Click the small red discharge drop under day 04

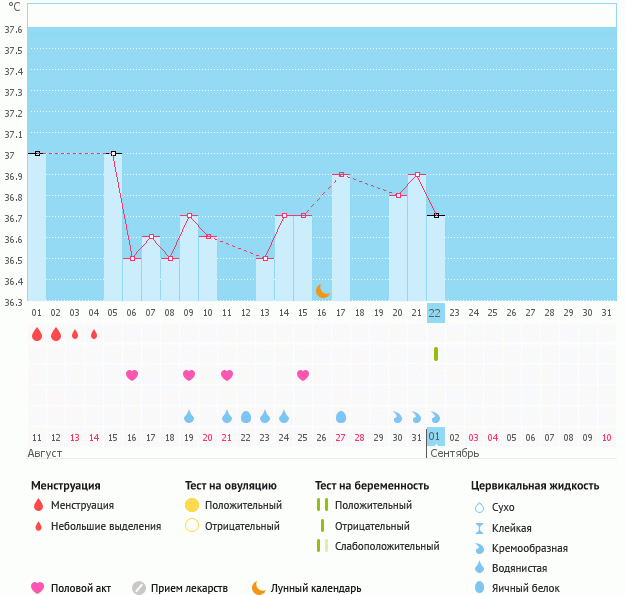[x=94, y=334]
